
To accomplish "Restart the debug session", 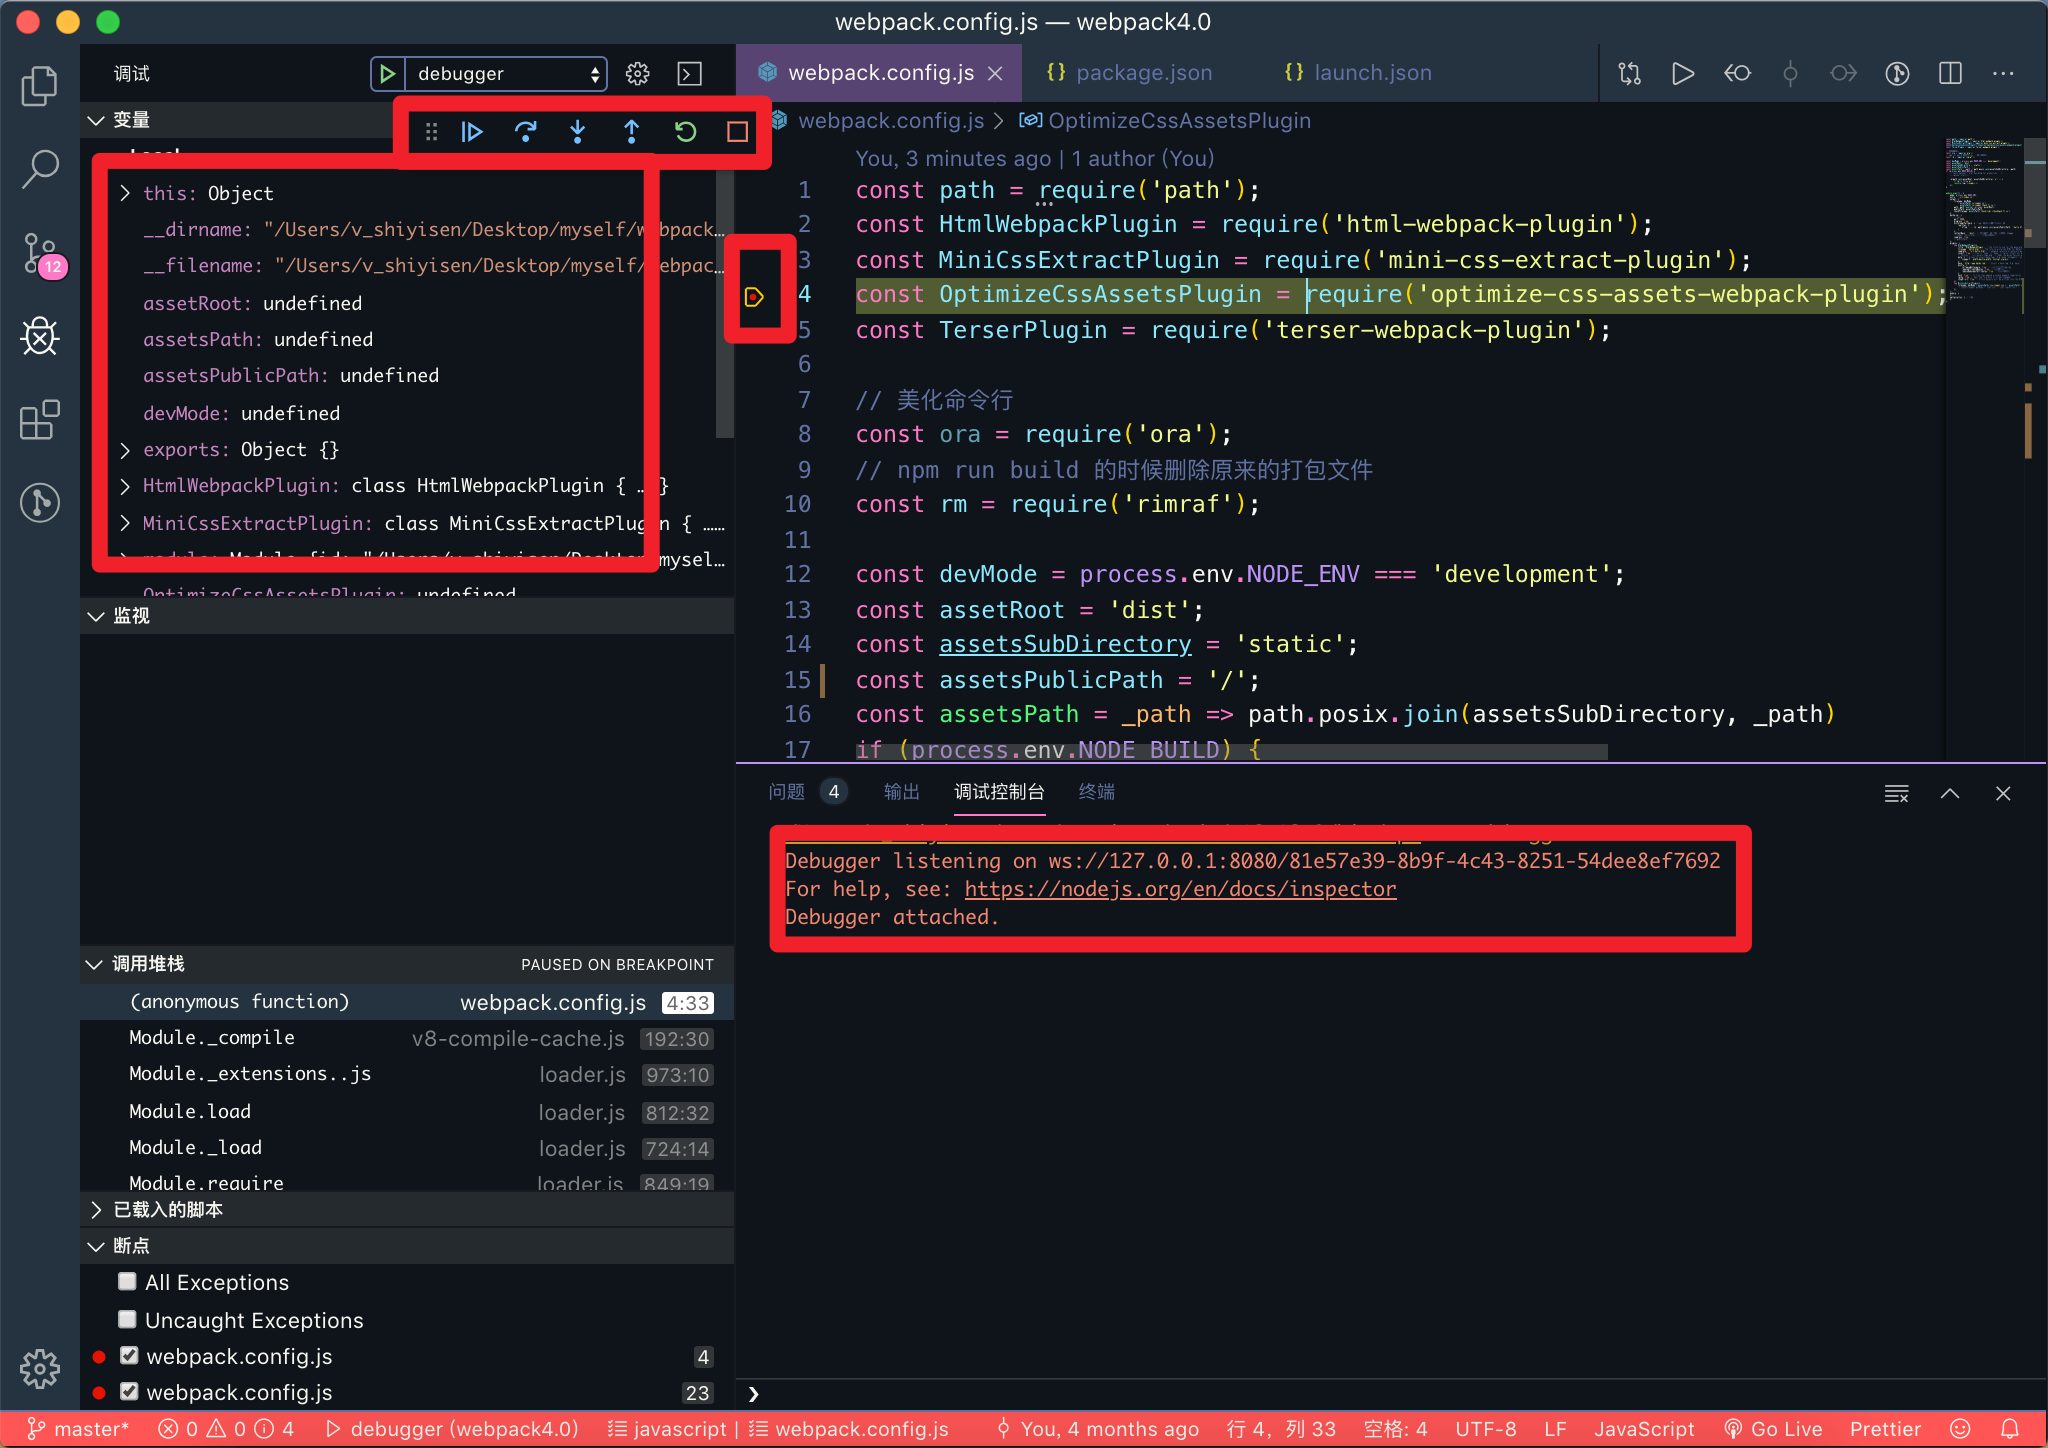I will (x=685, y=131).
